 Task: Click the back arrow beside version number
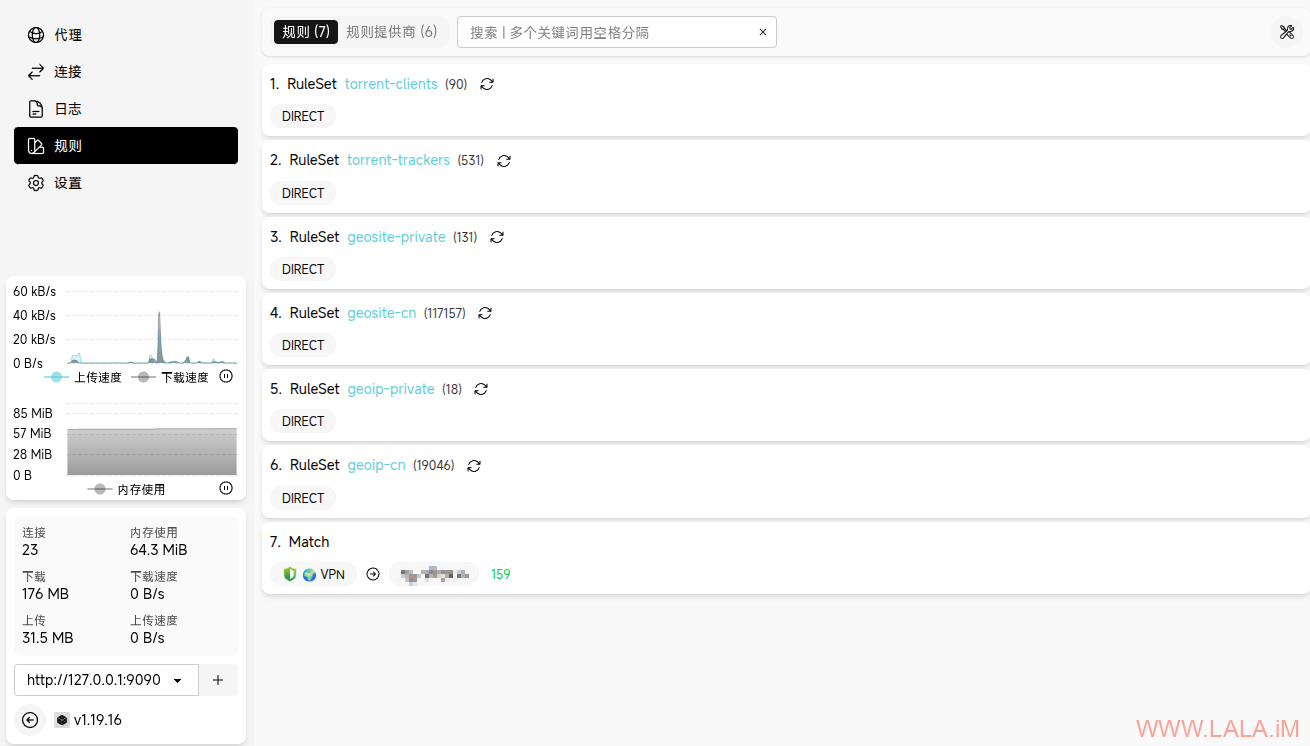(30, 720)
